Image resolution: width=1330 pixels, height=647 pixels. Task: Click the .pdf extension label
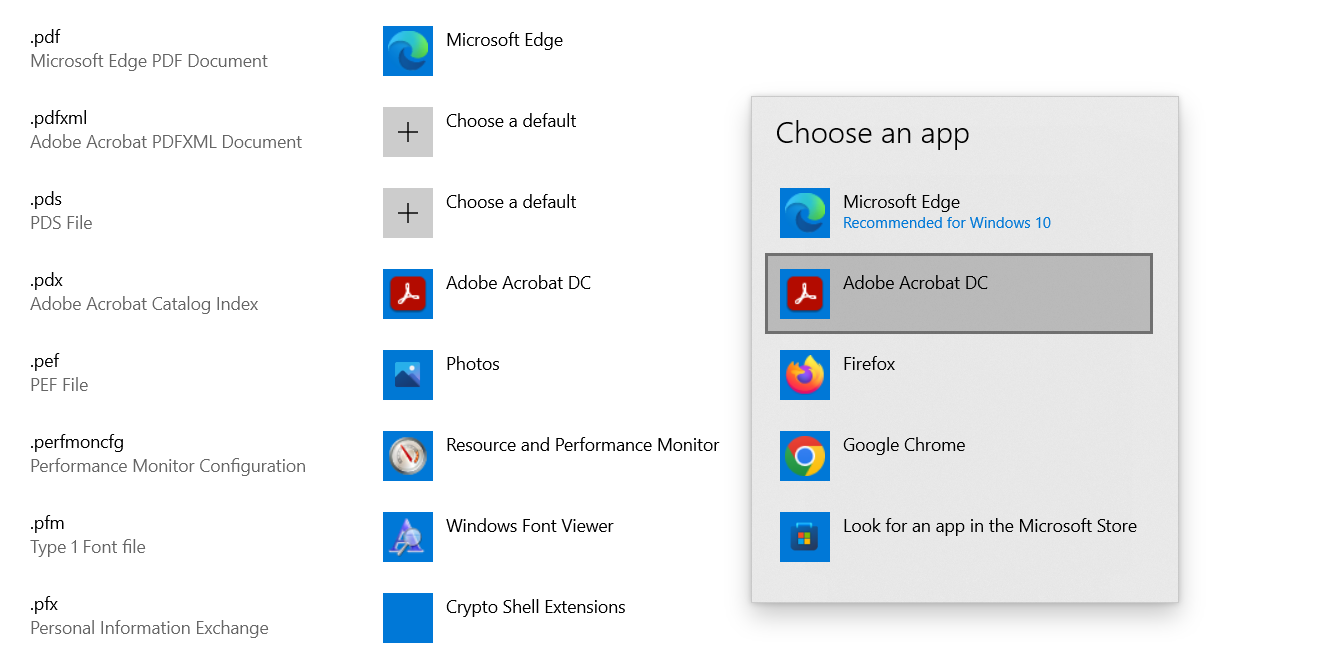click(45, 38)
